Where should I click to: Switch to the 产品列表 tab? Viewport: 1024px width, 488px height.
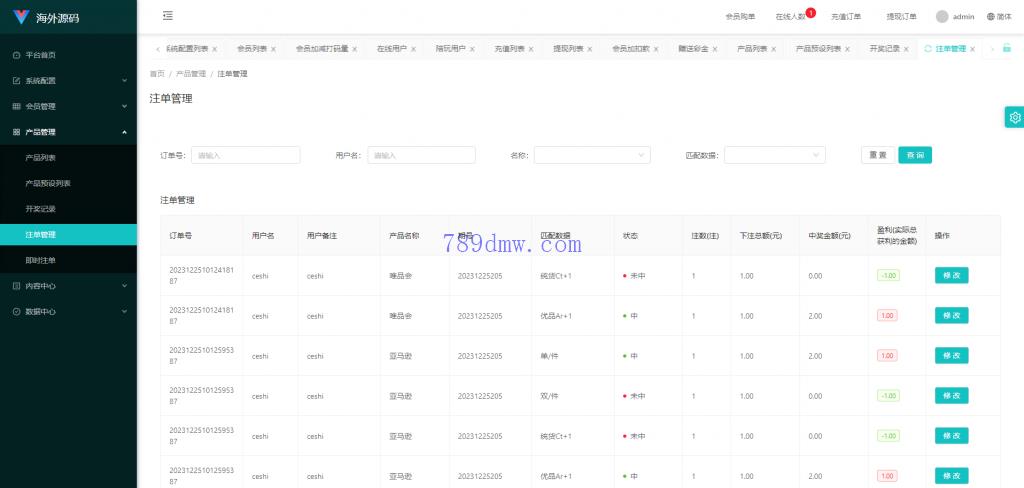[x=752, y=49]
